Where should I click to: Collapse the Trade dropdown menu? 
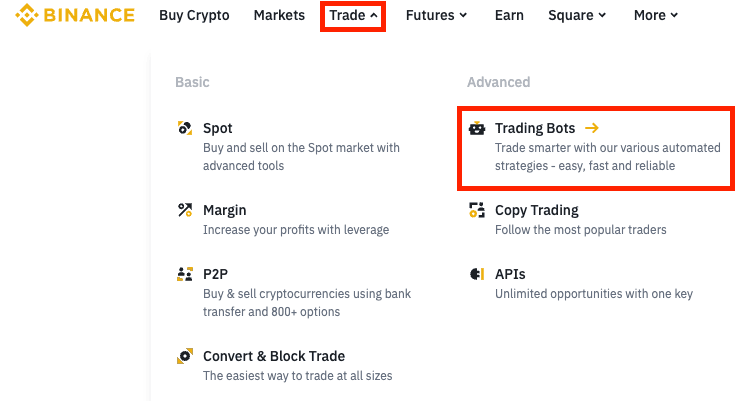[x=353, y=16]
